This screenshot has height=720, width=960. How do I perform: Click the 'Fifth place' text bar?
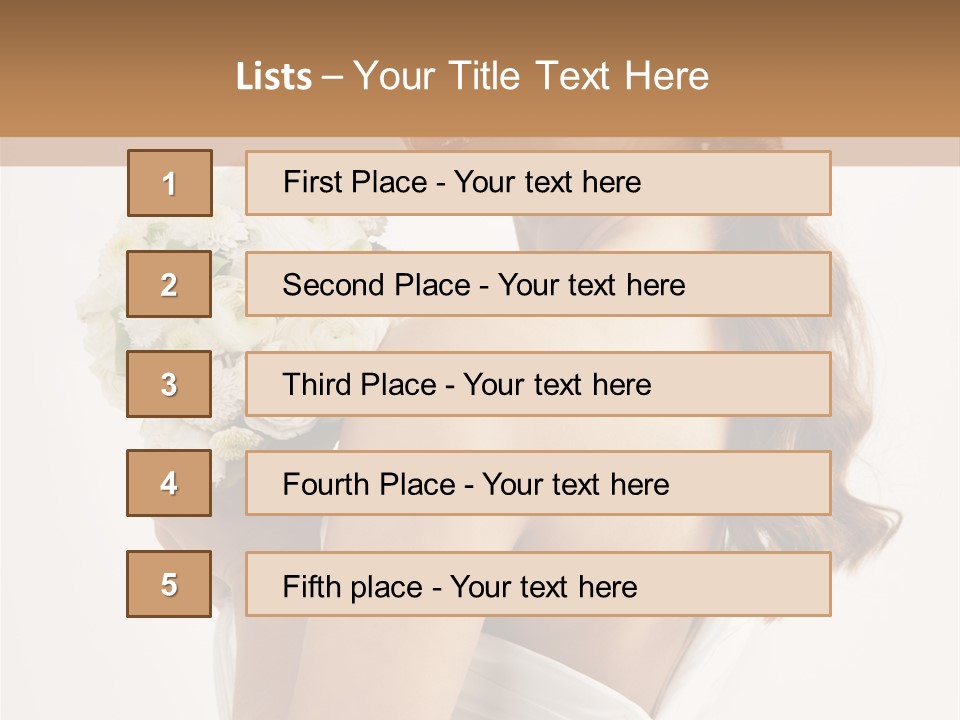click(538, 584)
